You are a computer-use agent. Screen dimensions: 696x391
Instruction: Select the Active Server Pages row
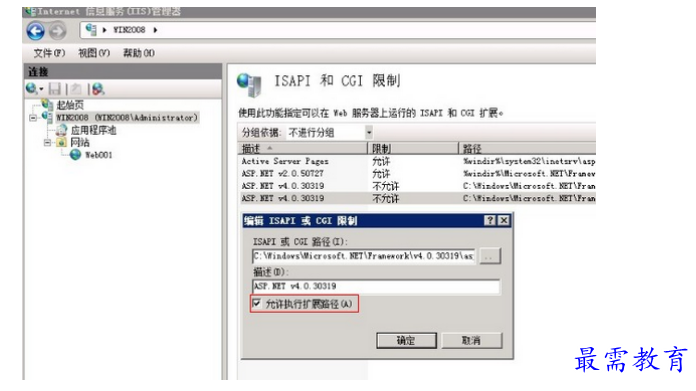pyautogui.click(x=417, y=161)
